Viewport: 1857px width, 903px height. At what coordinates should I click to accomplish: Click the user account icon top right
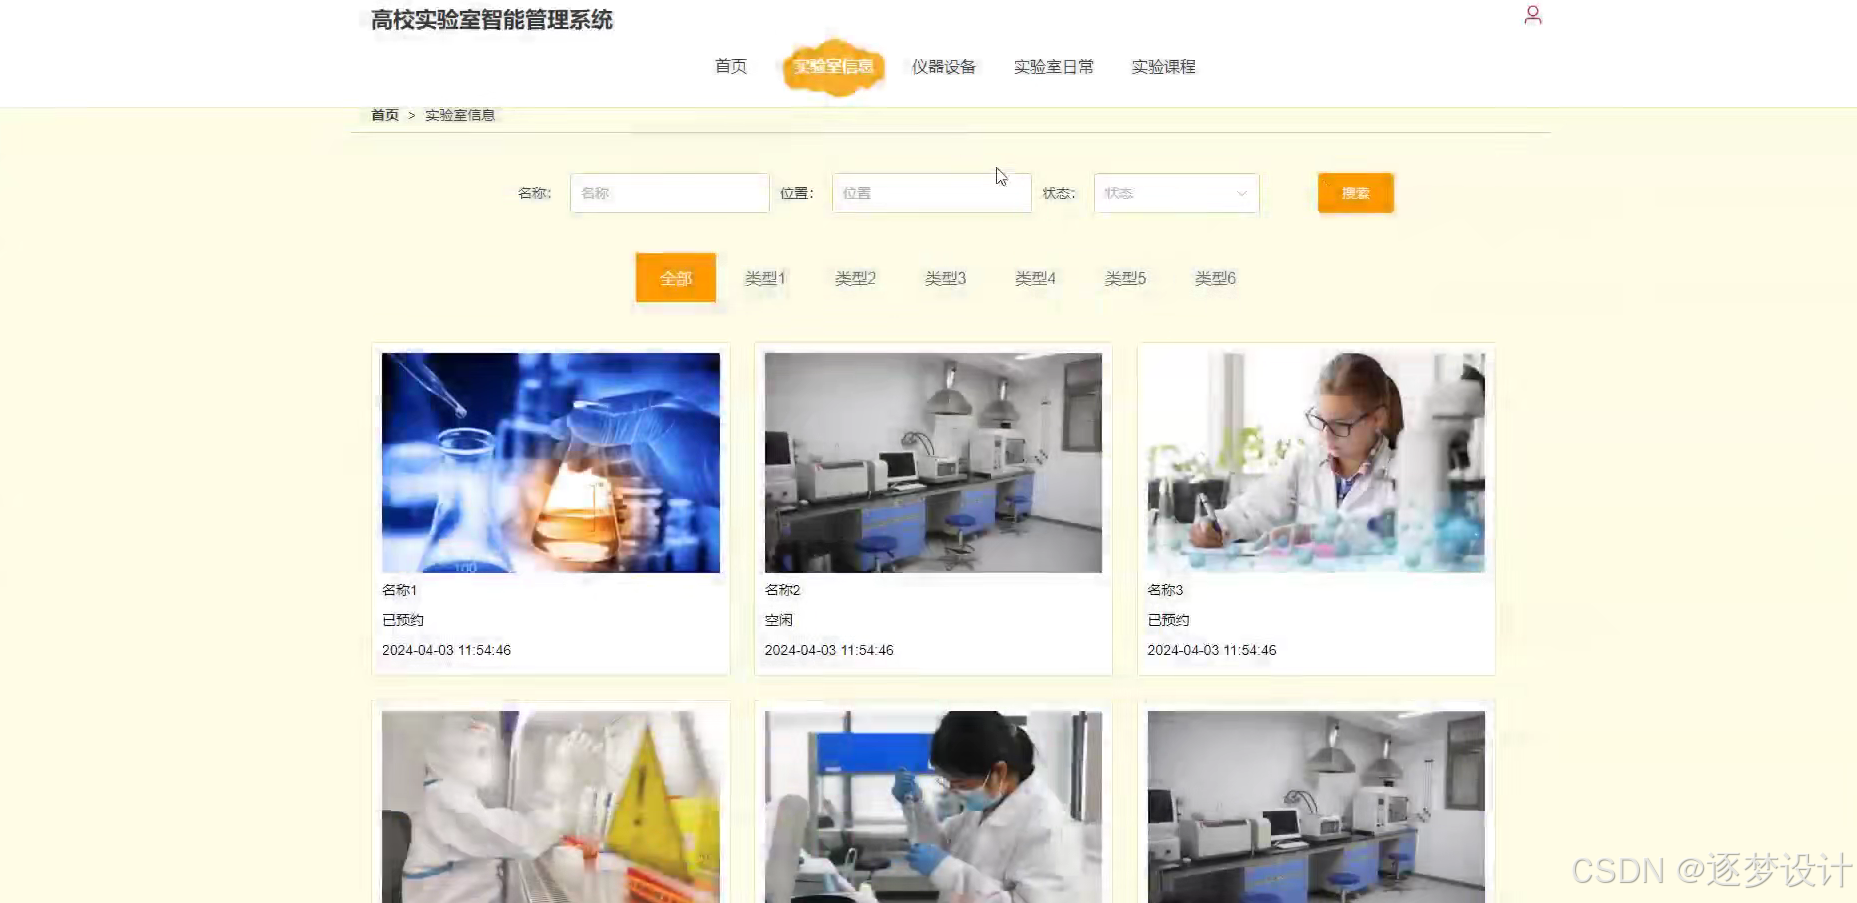click(x=1533, y=15)
